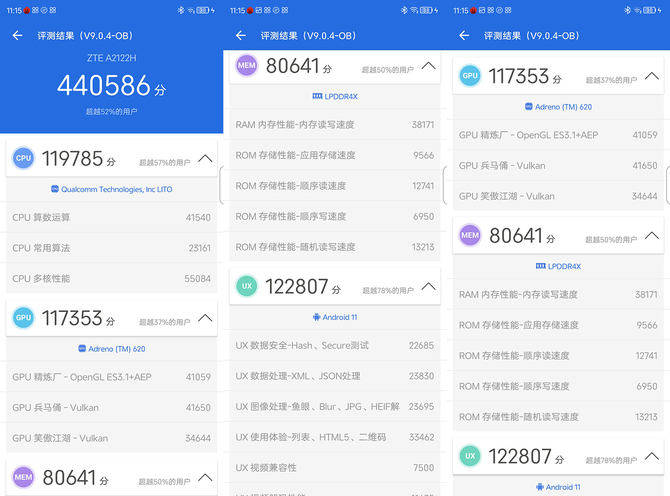Select ROM 随机读写速度 row in right screen
Viewport: 670px width, 496px height.
pos(558,417)
